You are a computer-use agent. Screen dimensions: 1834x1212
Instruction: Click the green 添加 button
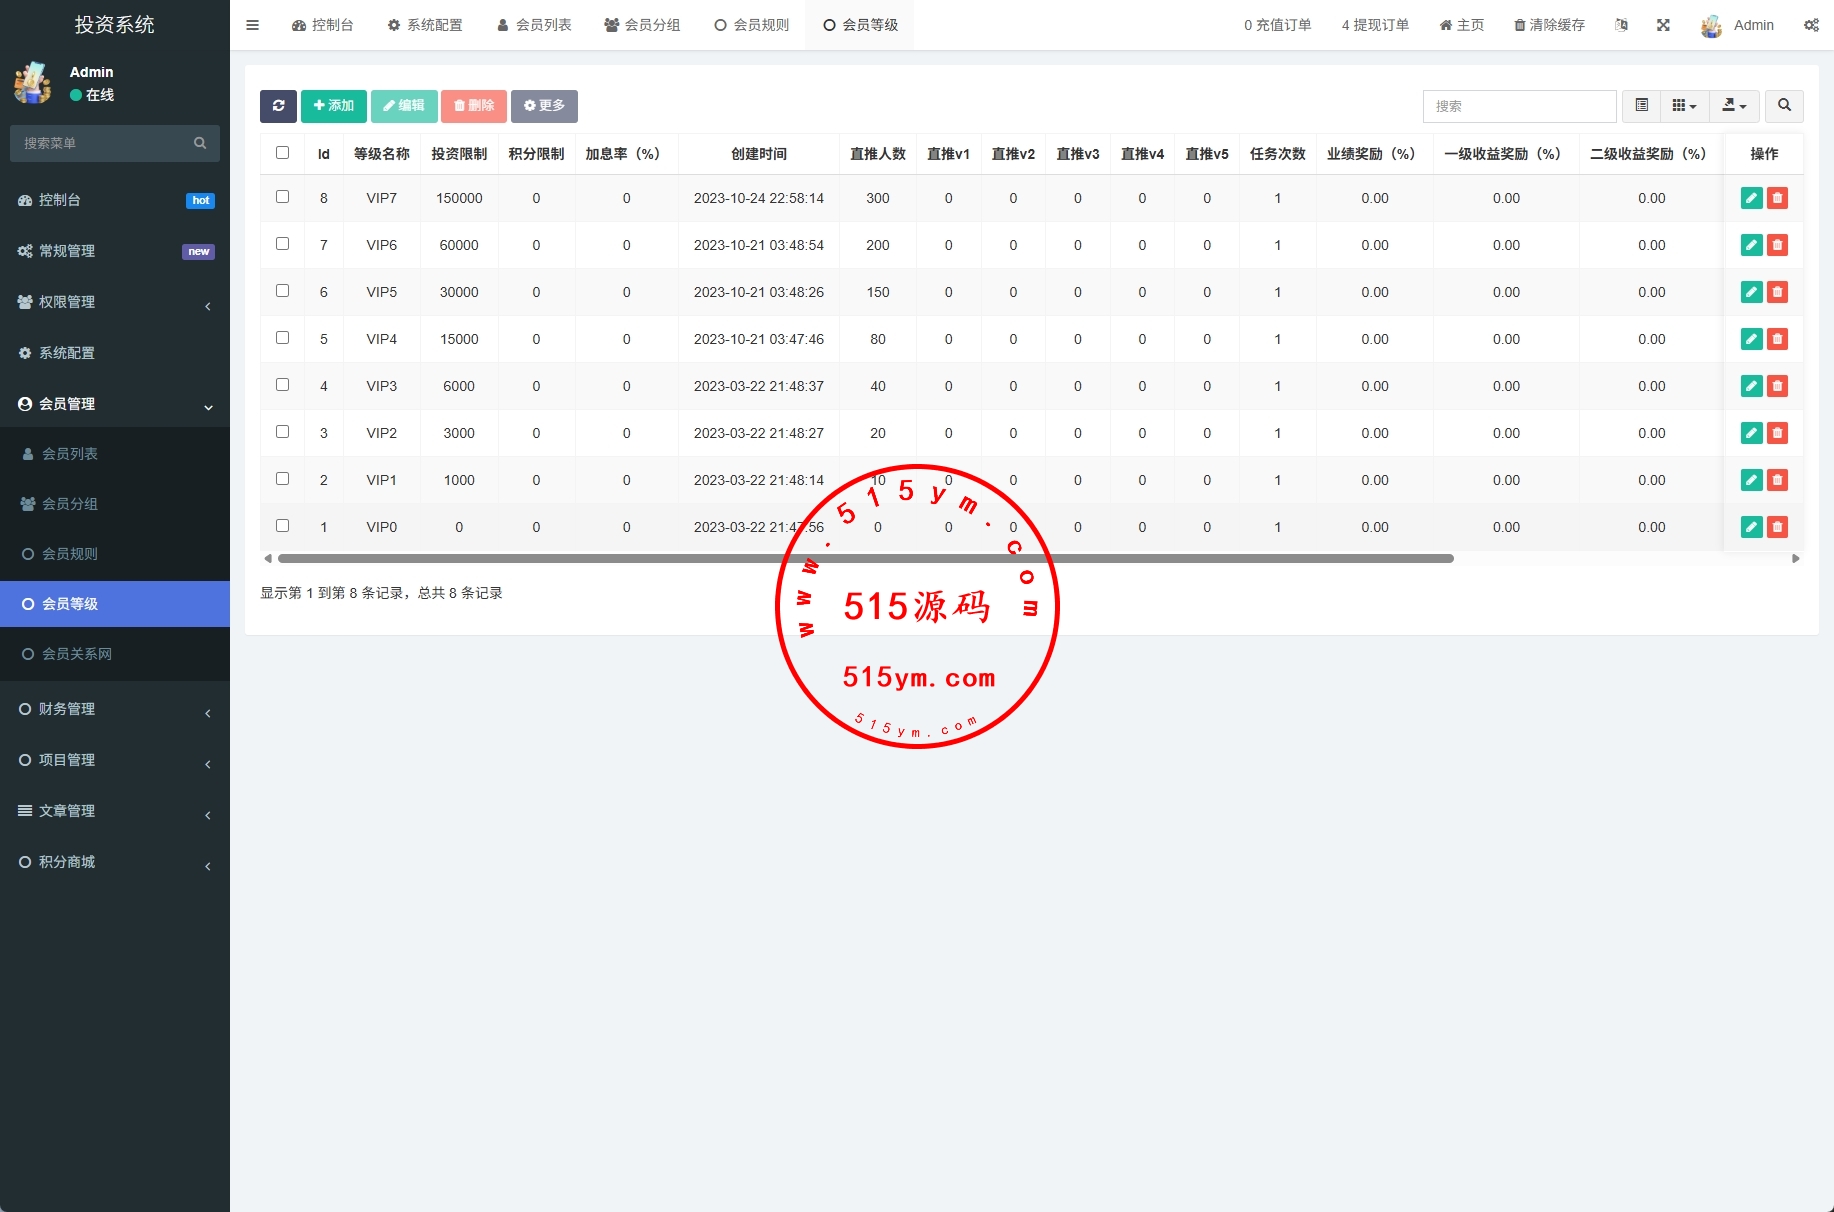[333, 106]
